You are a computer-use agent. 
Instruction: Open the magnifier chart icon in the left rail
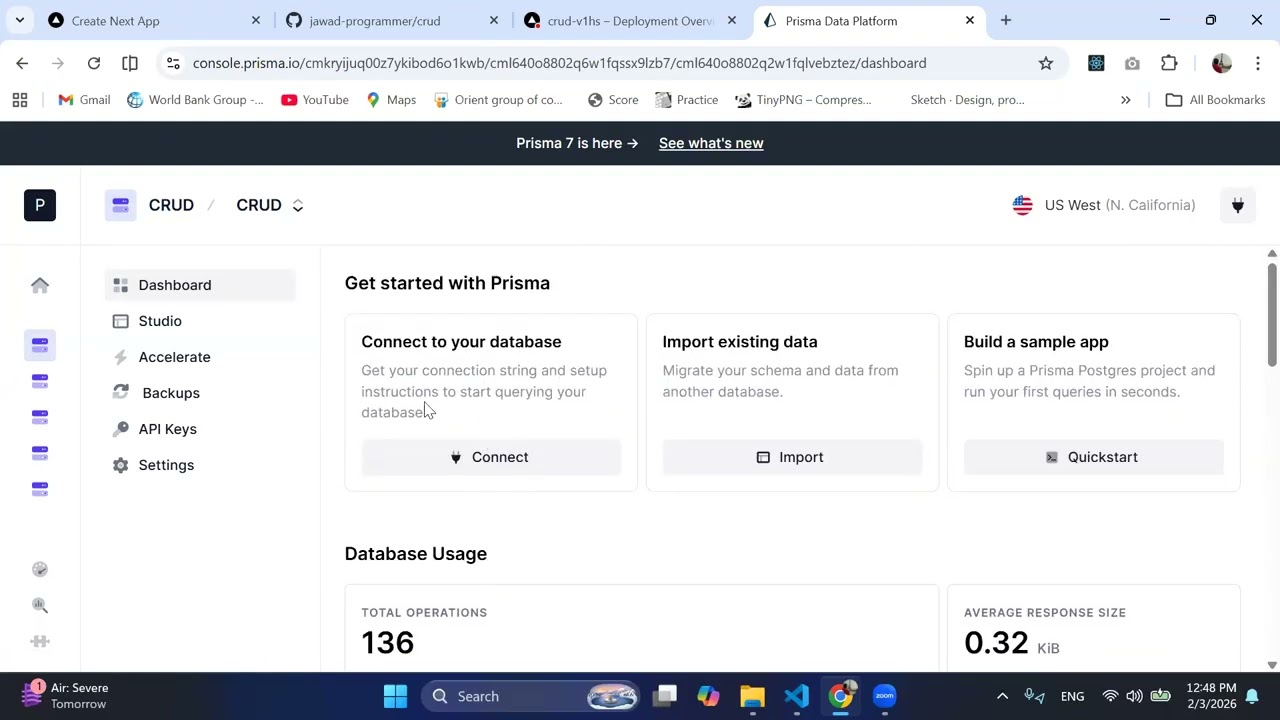pos(40,605)
